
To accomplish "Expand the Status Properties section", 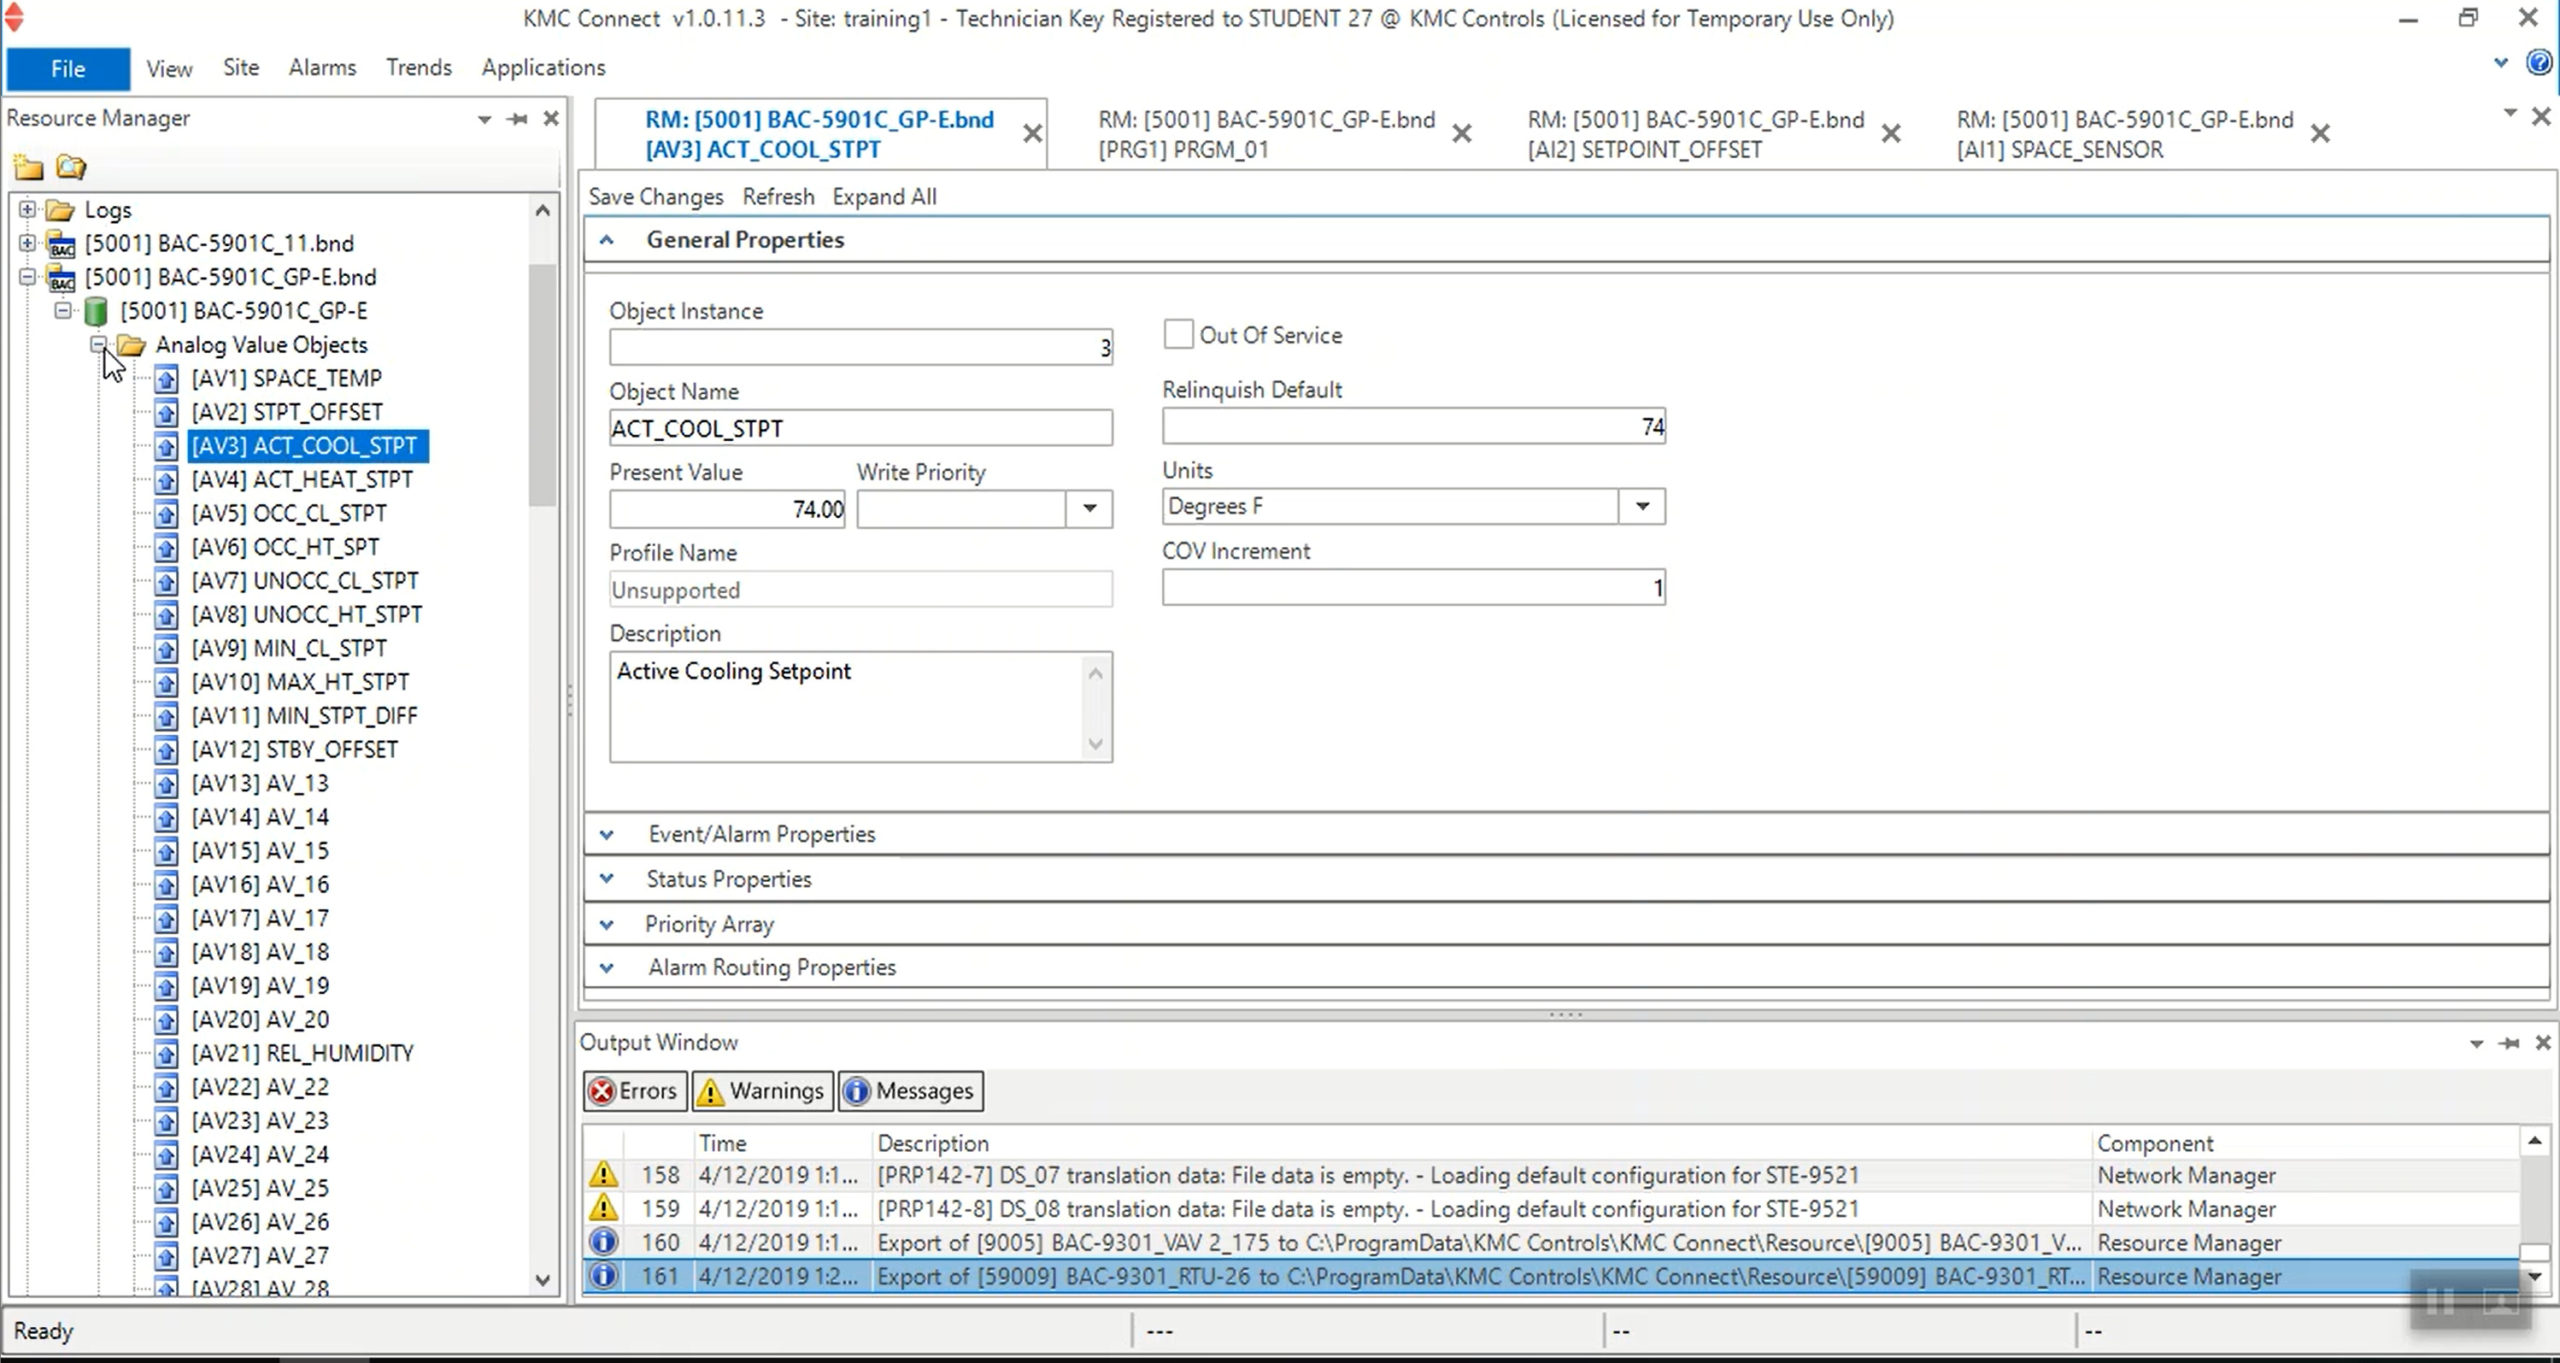I will (606, 877).
